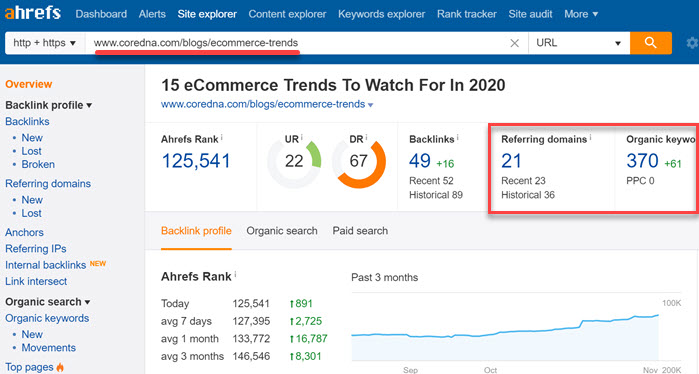Click info icon beside Referring domains
Image resolution: width=699 pixels, height=374 pixels.
(x=590, y=138)
